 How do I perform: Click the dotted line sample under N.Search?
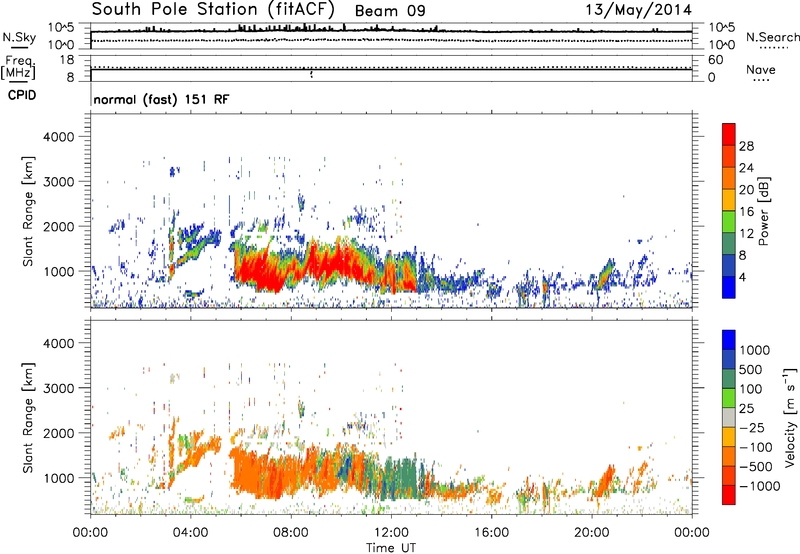tap(774, 48)
